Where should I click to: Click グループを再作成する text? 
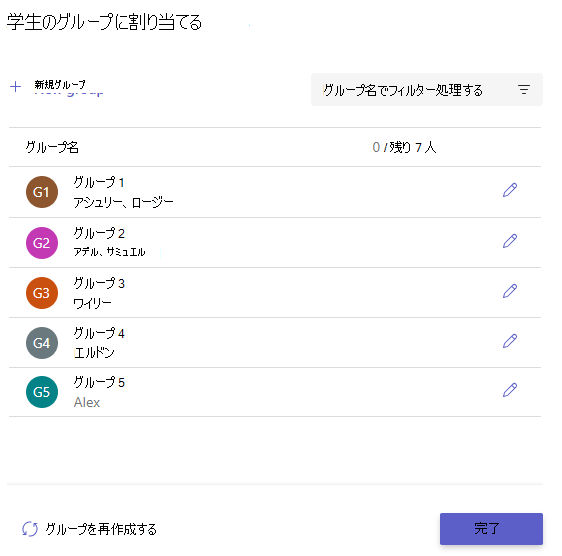(101, 529)
